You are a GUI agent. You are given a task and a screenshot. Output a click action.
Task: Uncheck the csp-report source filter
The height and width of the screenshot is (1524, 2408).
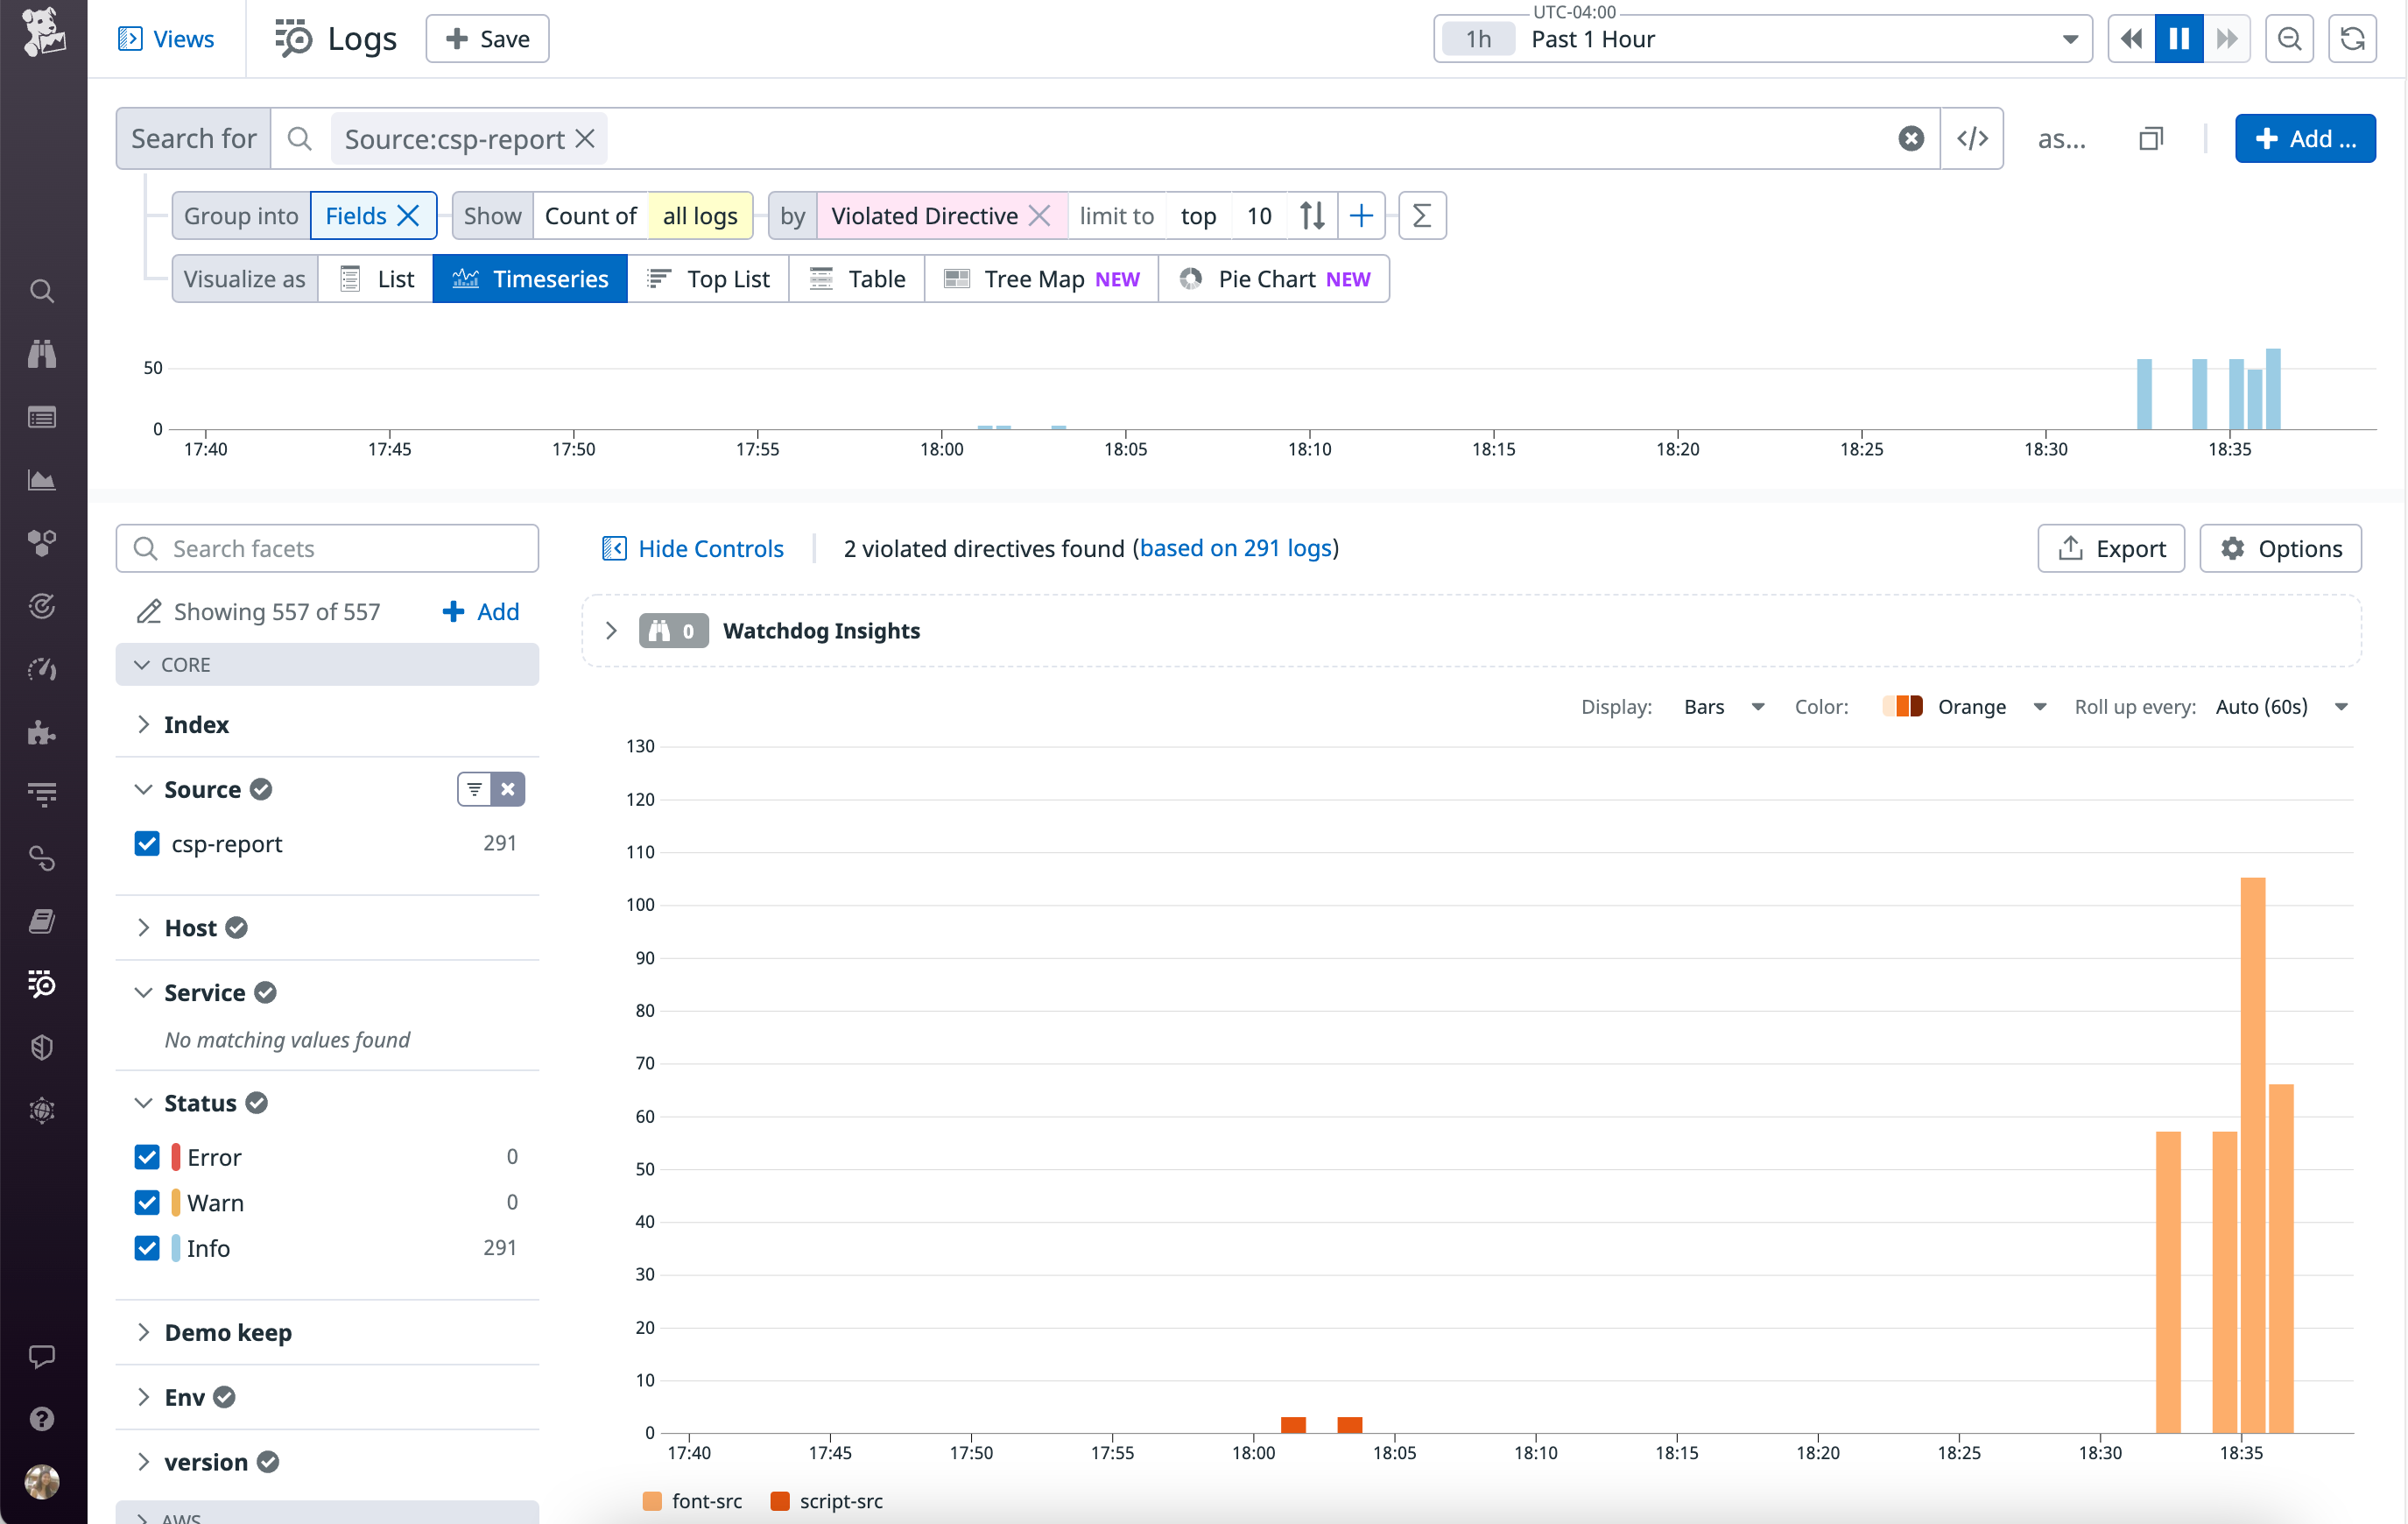[147, 843]
